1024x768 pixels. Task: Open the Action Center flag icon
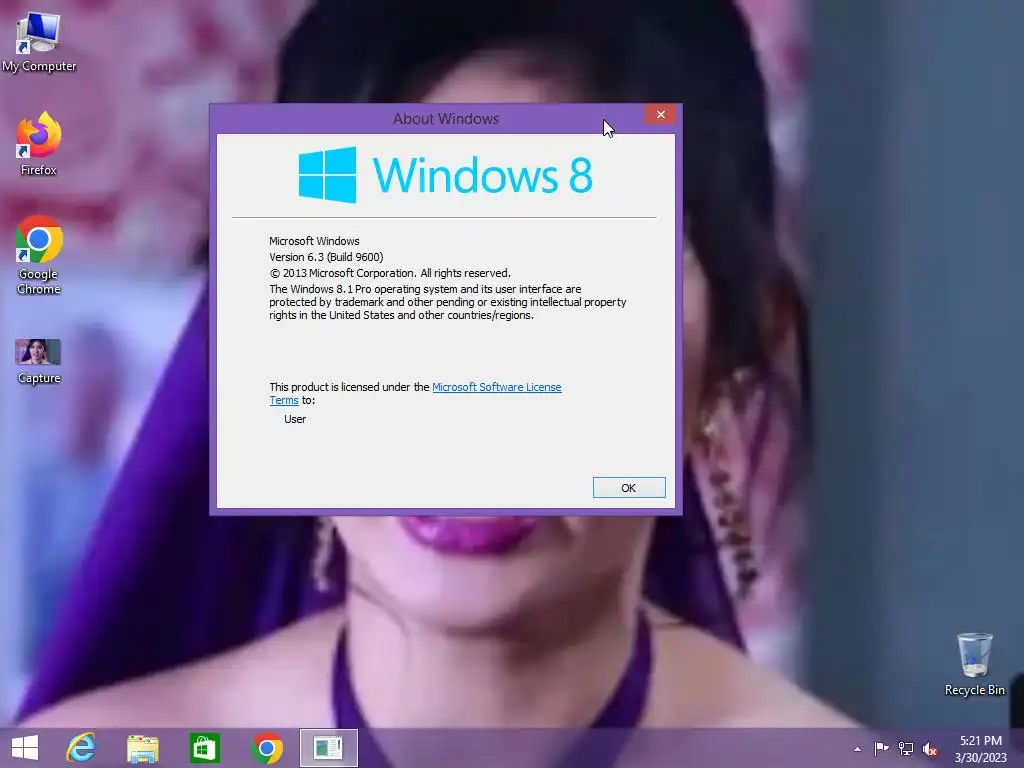[881, 748]
